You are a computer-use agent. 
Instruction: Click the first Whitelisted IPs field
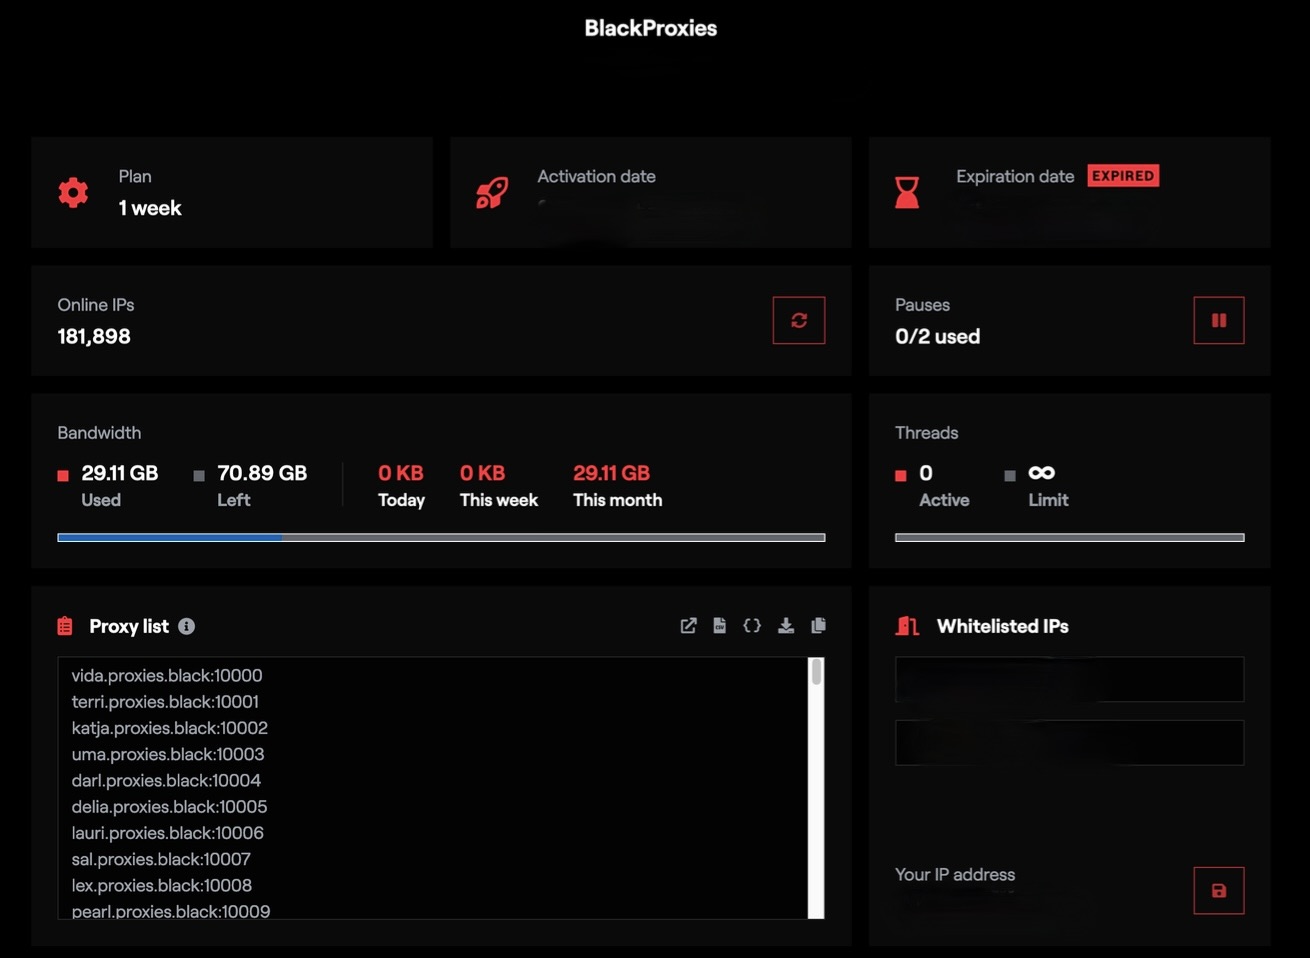pos(1068,679)
